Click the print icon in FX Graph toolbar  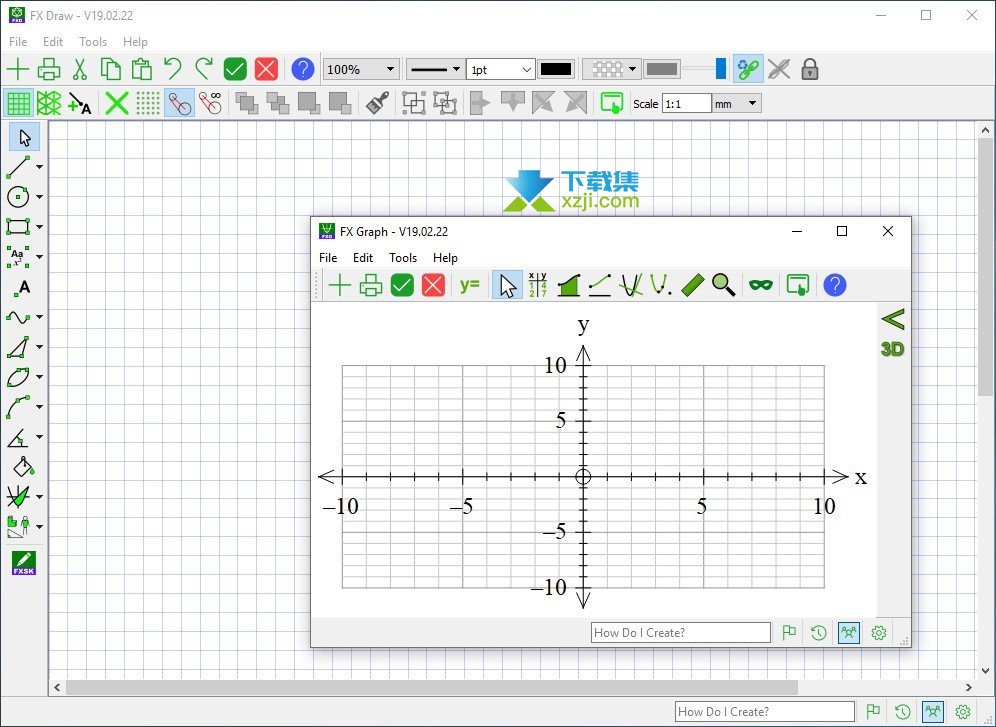pyautogui.click(x=371, y=285)
